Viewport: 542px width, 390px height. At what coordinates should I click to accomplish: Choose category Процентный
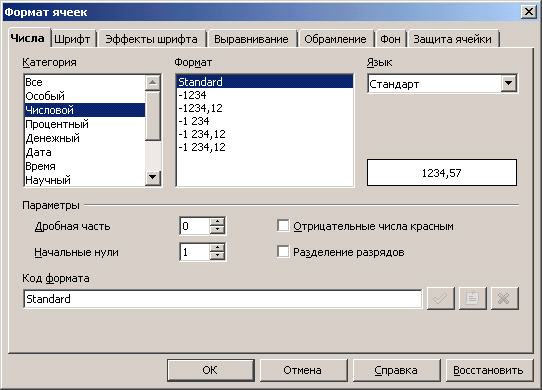(x=85, y=124)
